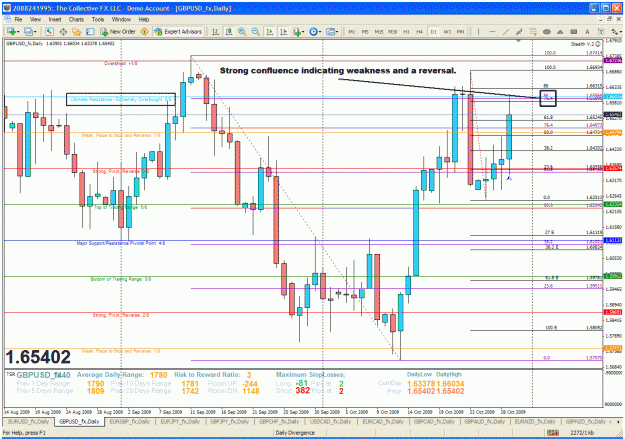Select the rectangle drawing tool
Image resolution: width=625 pixels, height=439 pixels.
pos(574,31)
